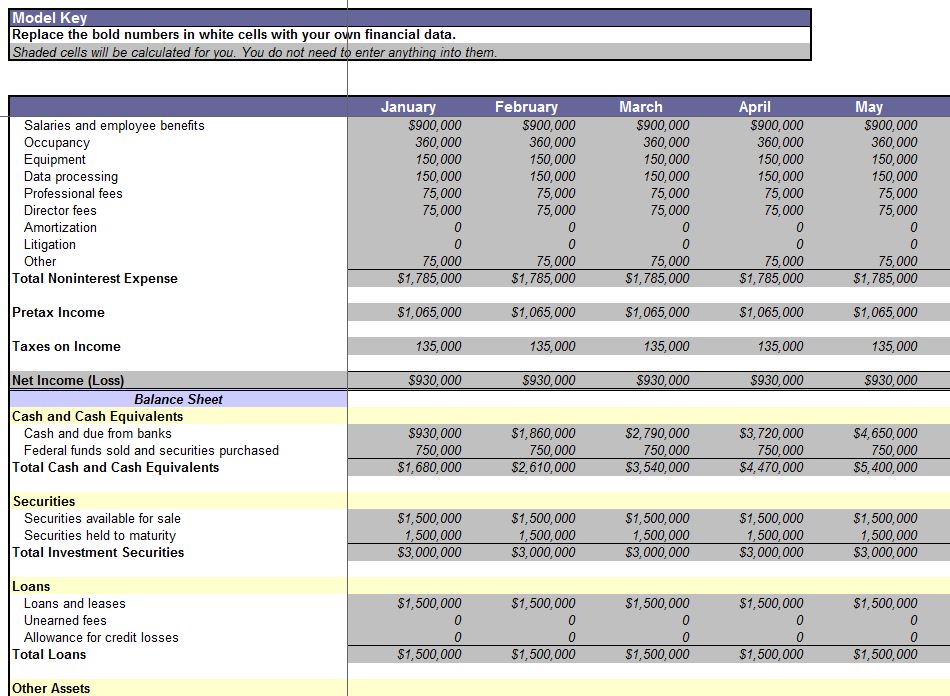
Task: Click February Cash and due from banks $1,860,000
Action: pos(543,433)
